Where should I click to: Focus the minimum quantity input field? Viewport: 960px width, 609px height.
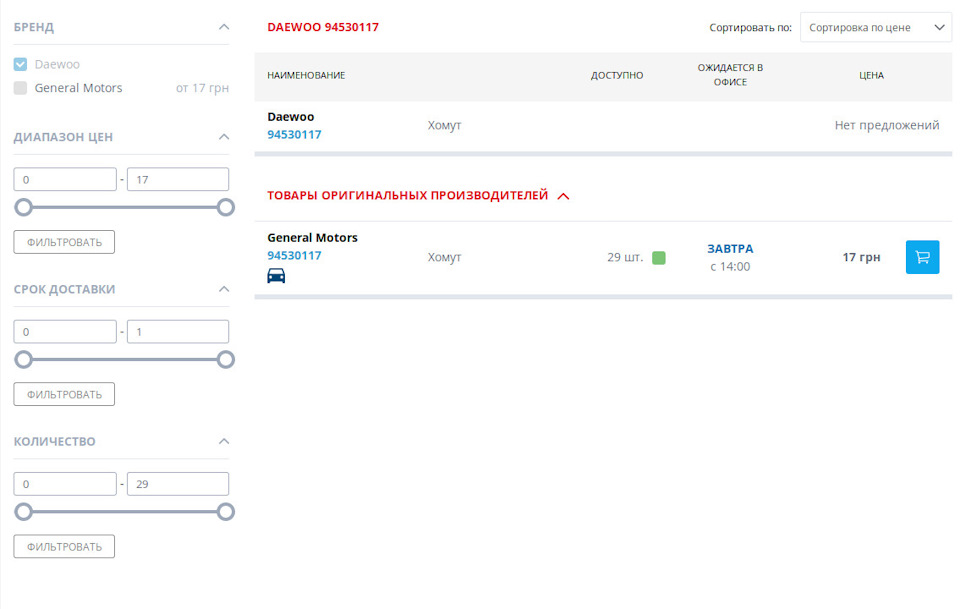coord(65,484)
